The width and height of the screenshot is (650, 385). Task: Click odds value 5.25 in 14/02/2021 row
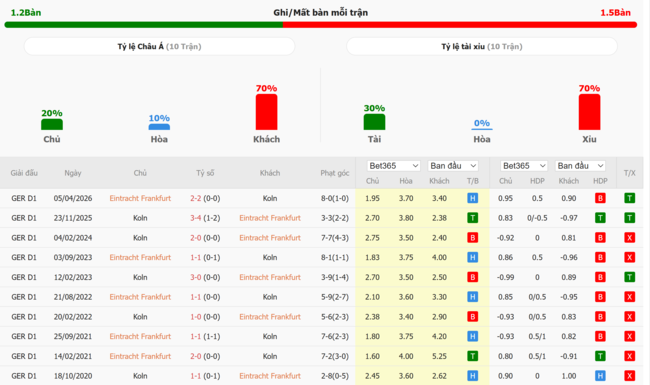pos(439,356)
